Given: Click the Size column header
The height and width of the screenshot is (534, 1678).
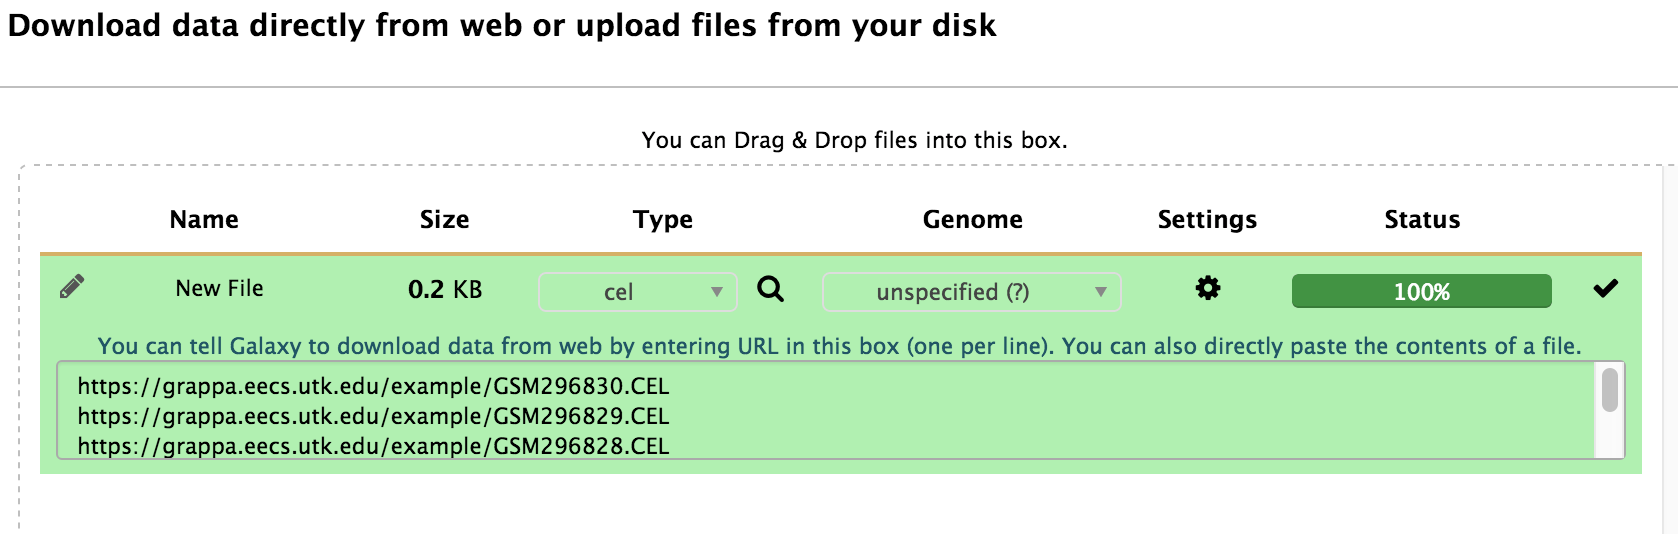Looking at the screenshot, I should pyautogui.click(x=444, y=220).
